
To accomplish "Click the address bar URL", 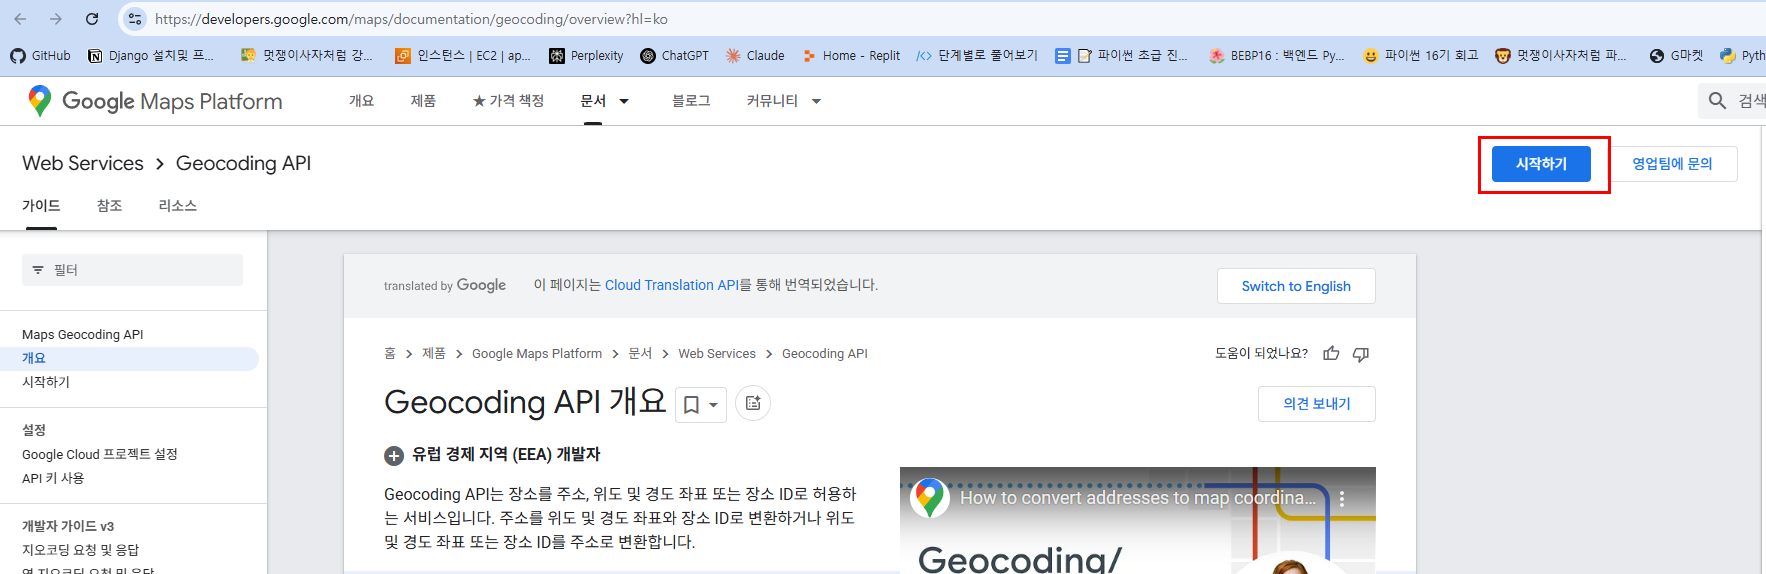I will coord(411,19).
